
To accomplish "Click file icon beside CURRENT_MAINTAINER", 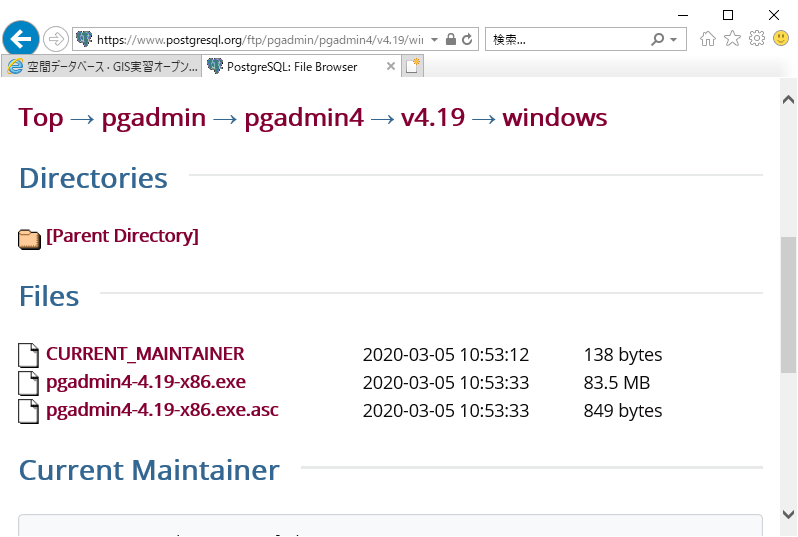I will (28, 355).
